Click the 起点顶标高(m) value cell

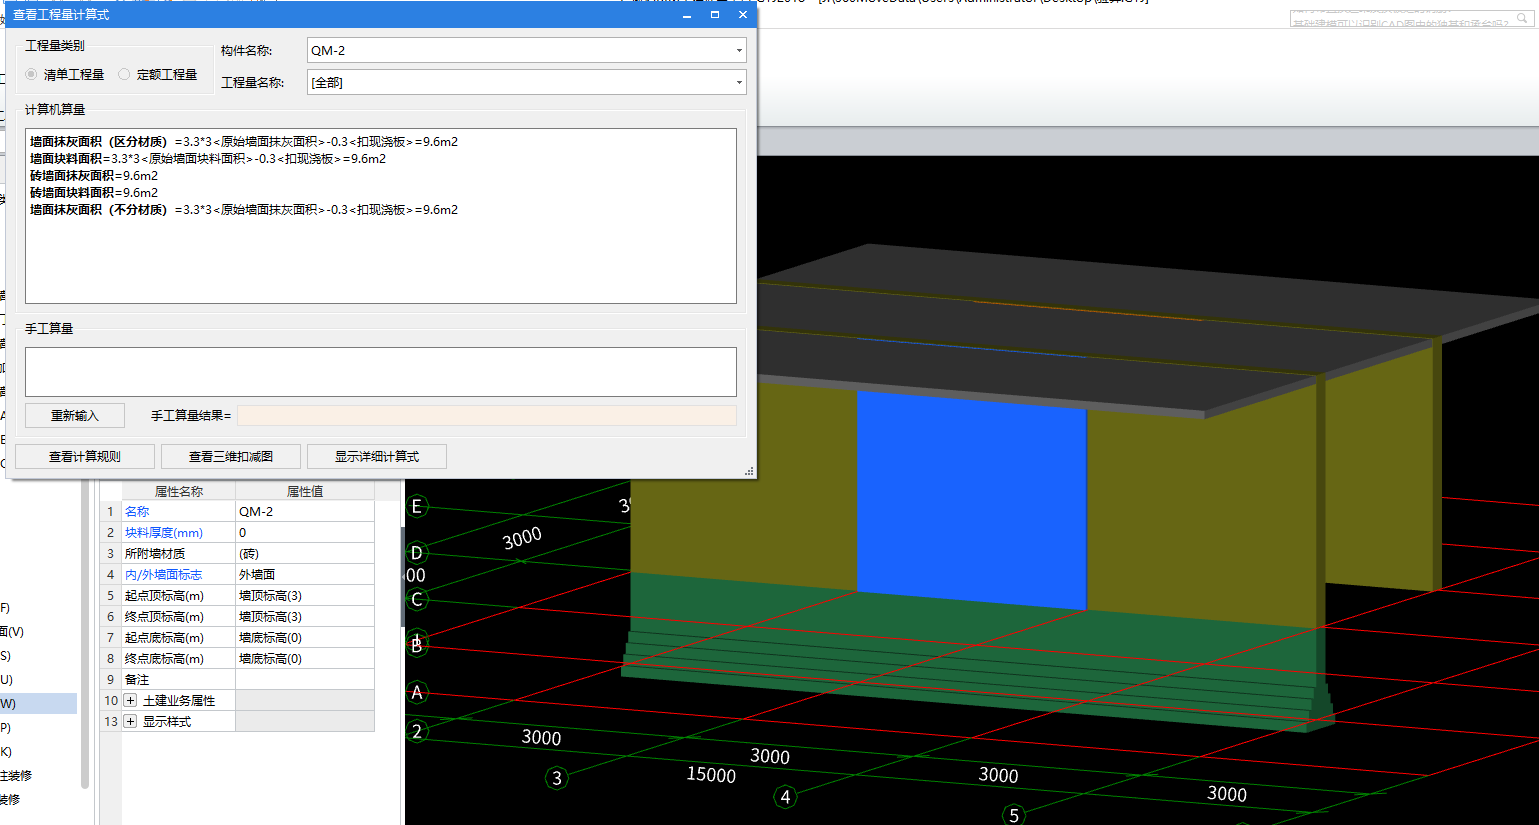(x=305, y=595)
